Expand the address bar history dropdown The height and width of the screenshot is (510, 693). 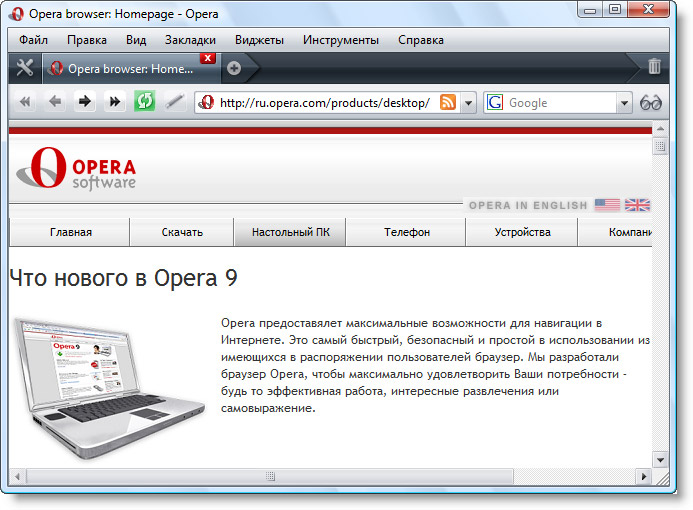(x=468, y=103)
